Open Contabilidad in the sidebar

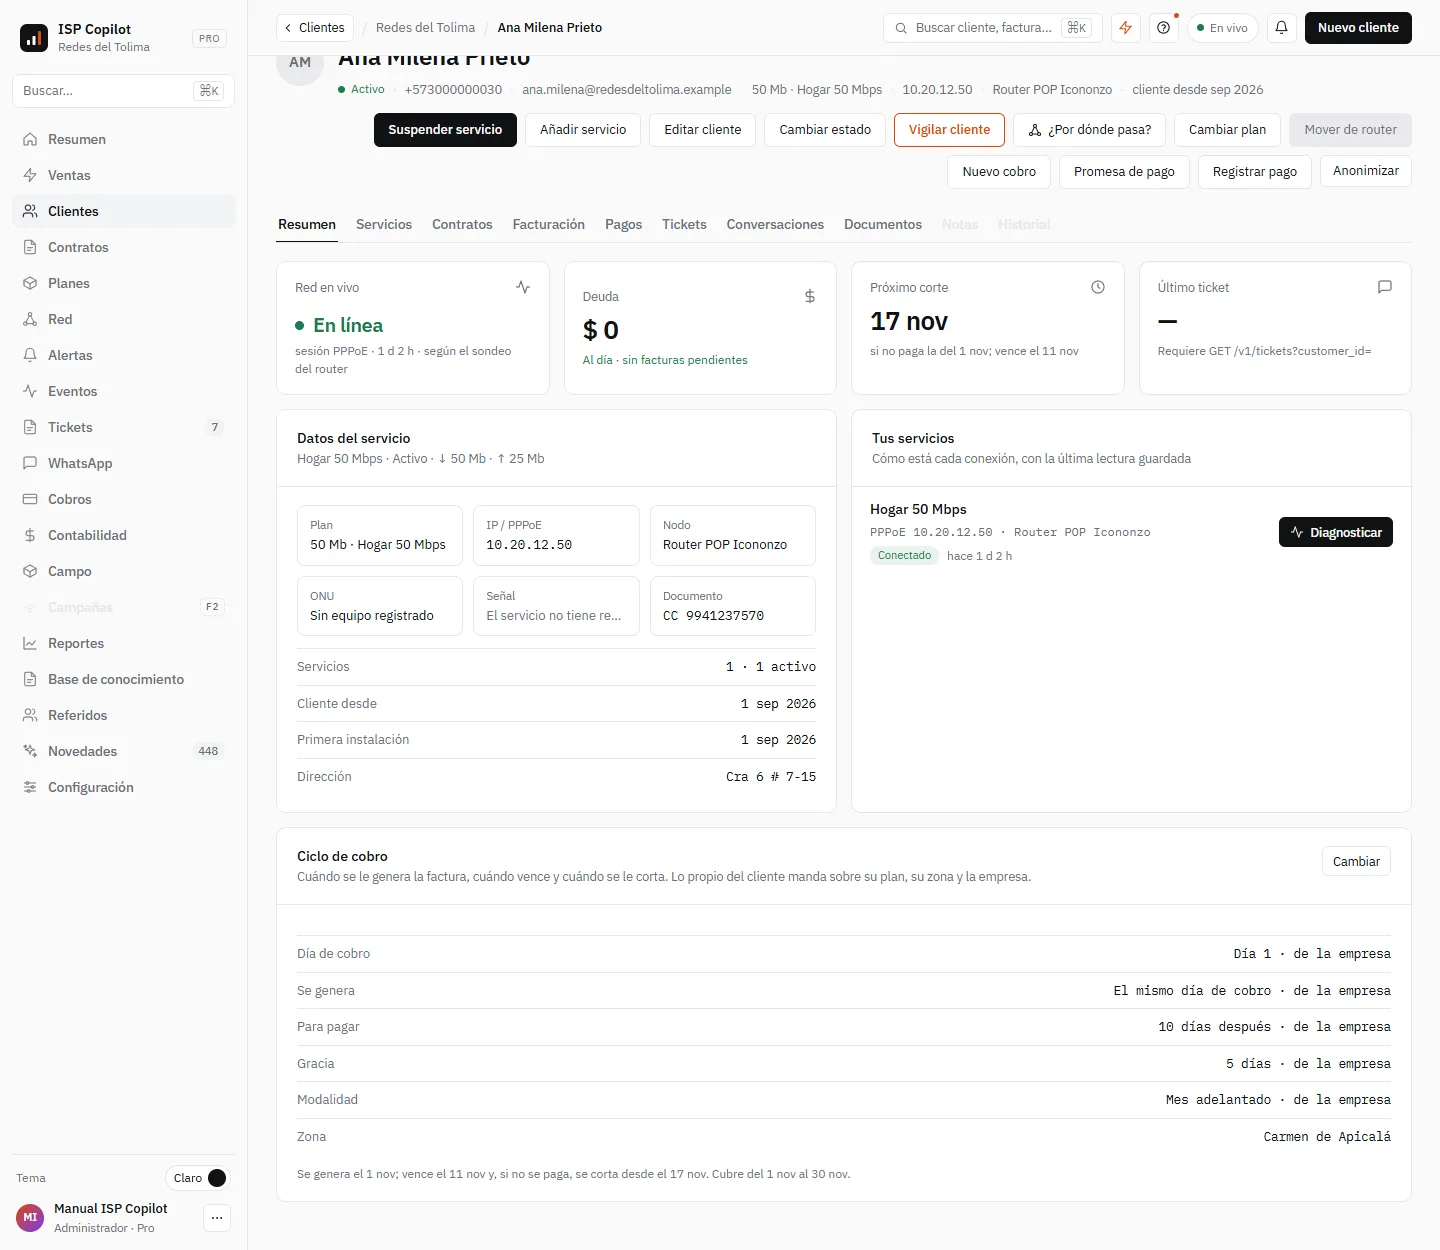(x=124, y=535)
